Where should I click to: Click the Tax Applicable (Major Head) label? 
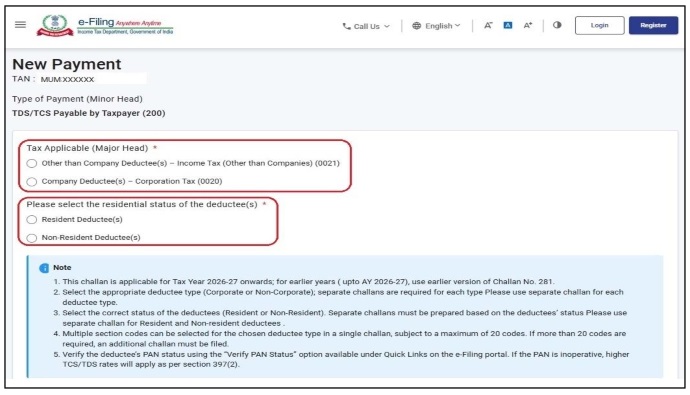87,148
